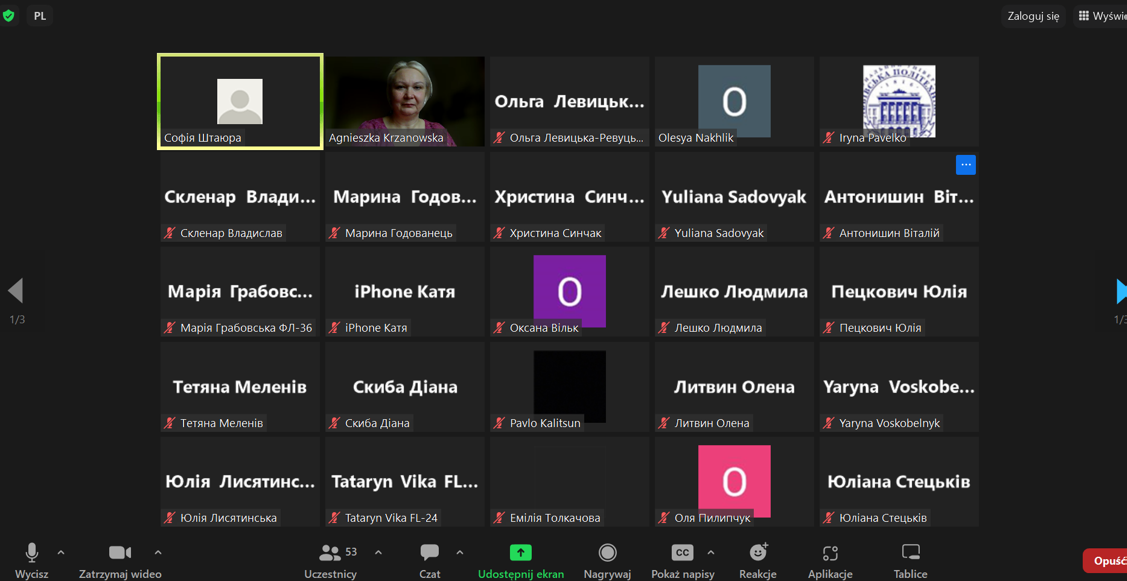This screenshot has height=581, width=1127.
Task: Click muted mic icon for Скиба Діана
Action: pos(335,423)
